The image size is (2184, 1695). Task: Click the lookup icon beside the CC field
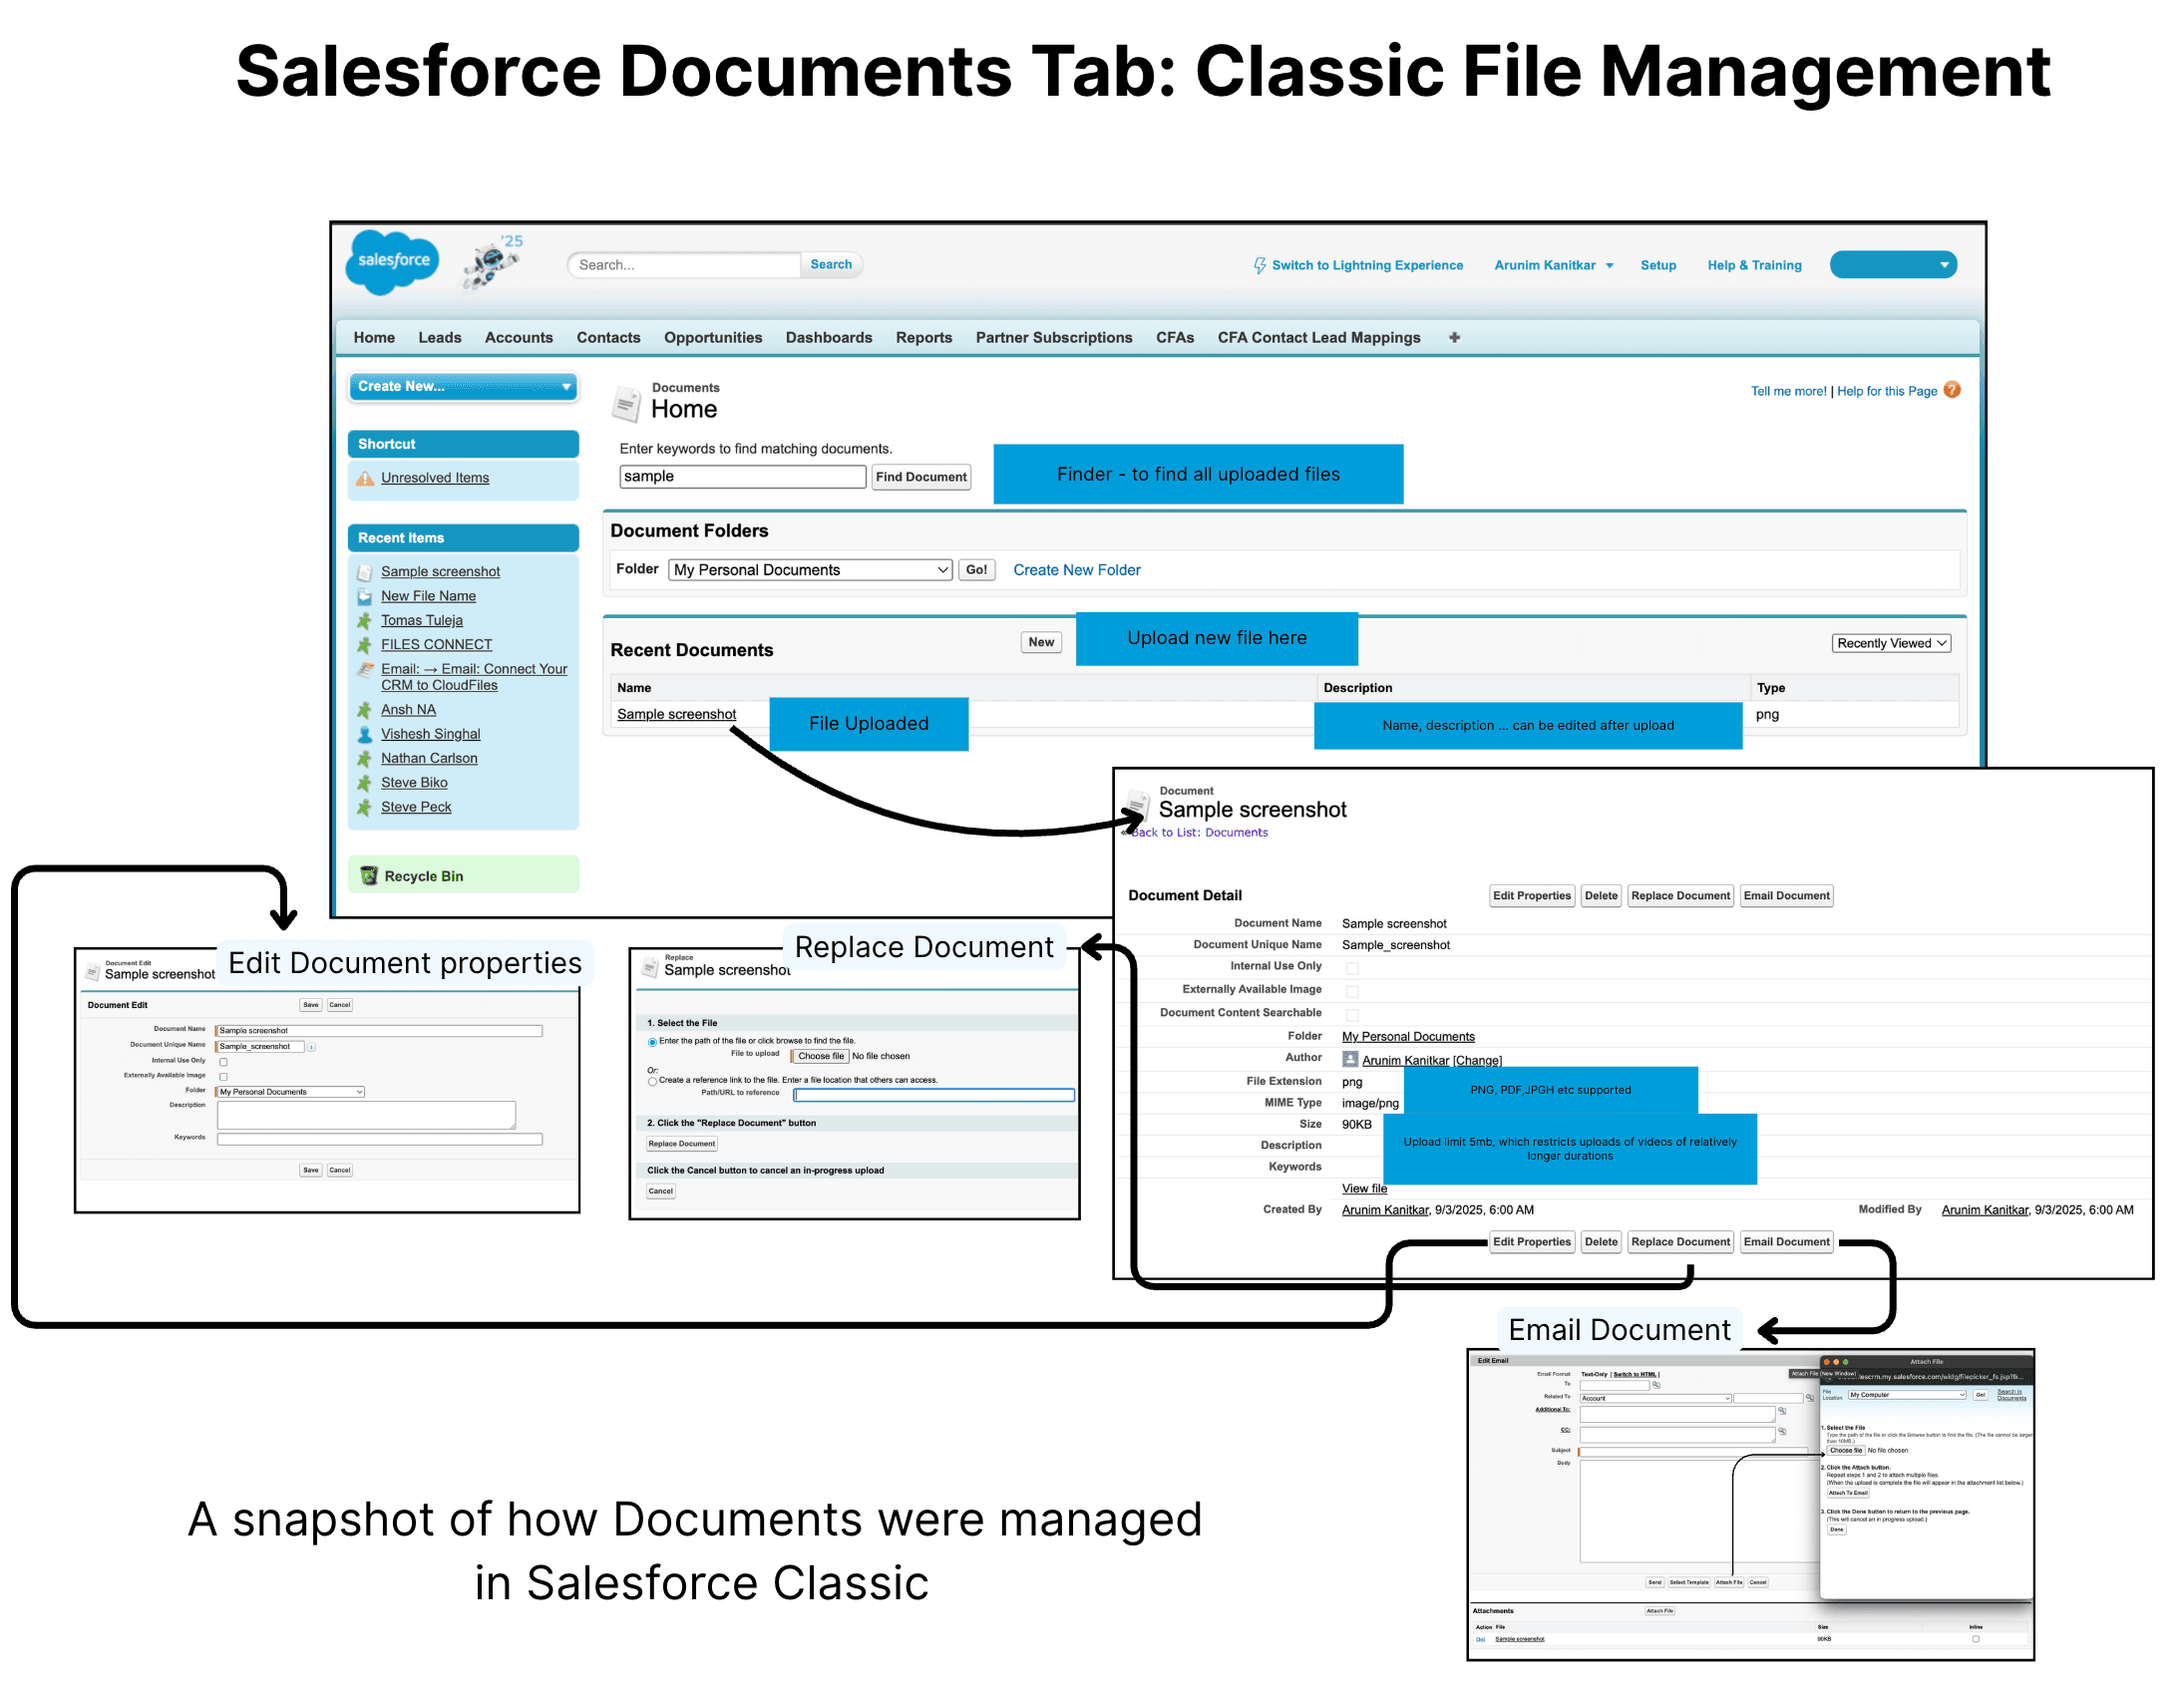pyautogui.click(x=1782, y=1432)
